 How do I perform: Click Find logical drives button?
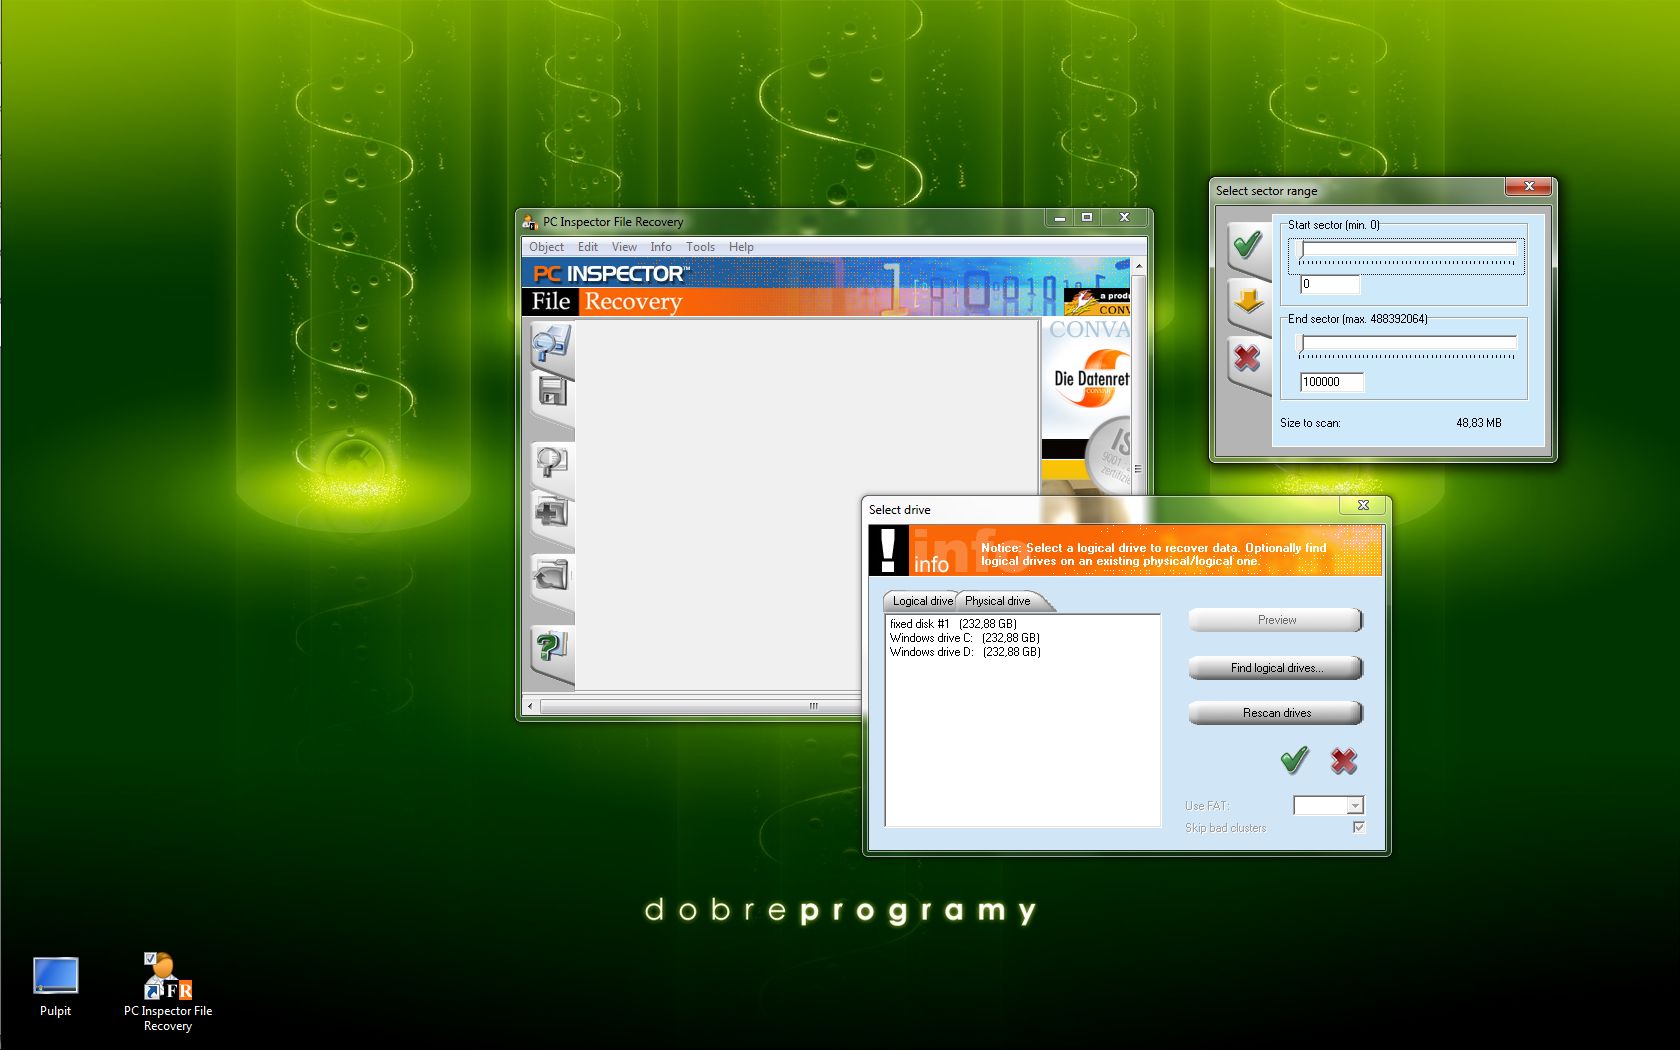[x=1276, y=668]
